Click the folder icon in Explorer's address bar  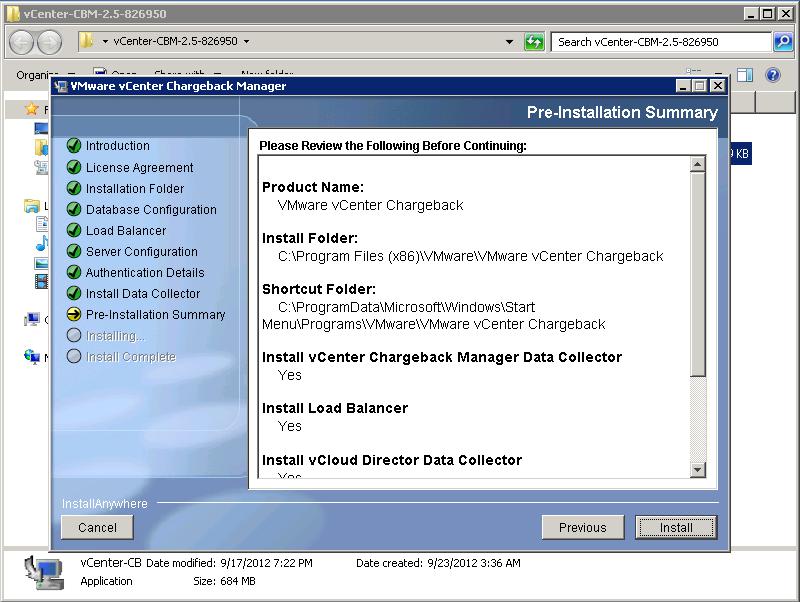pos(87,41)
